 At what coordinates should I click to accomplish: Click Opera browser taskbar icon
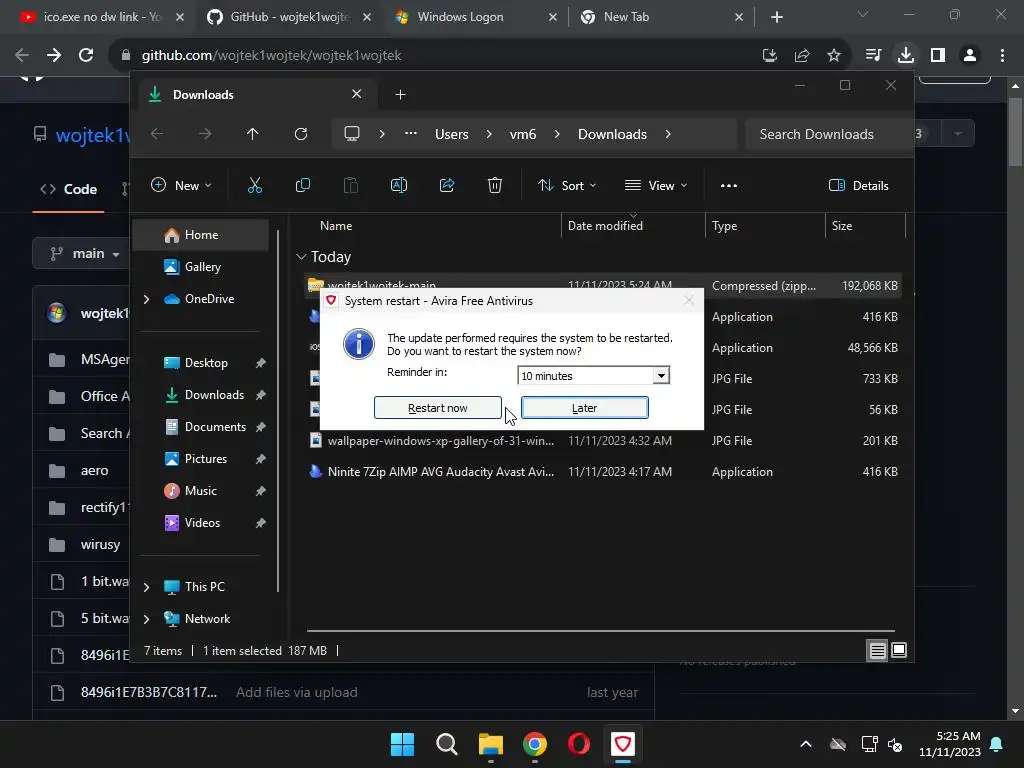(x=579, y=744)
